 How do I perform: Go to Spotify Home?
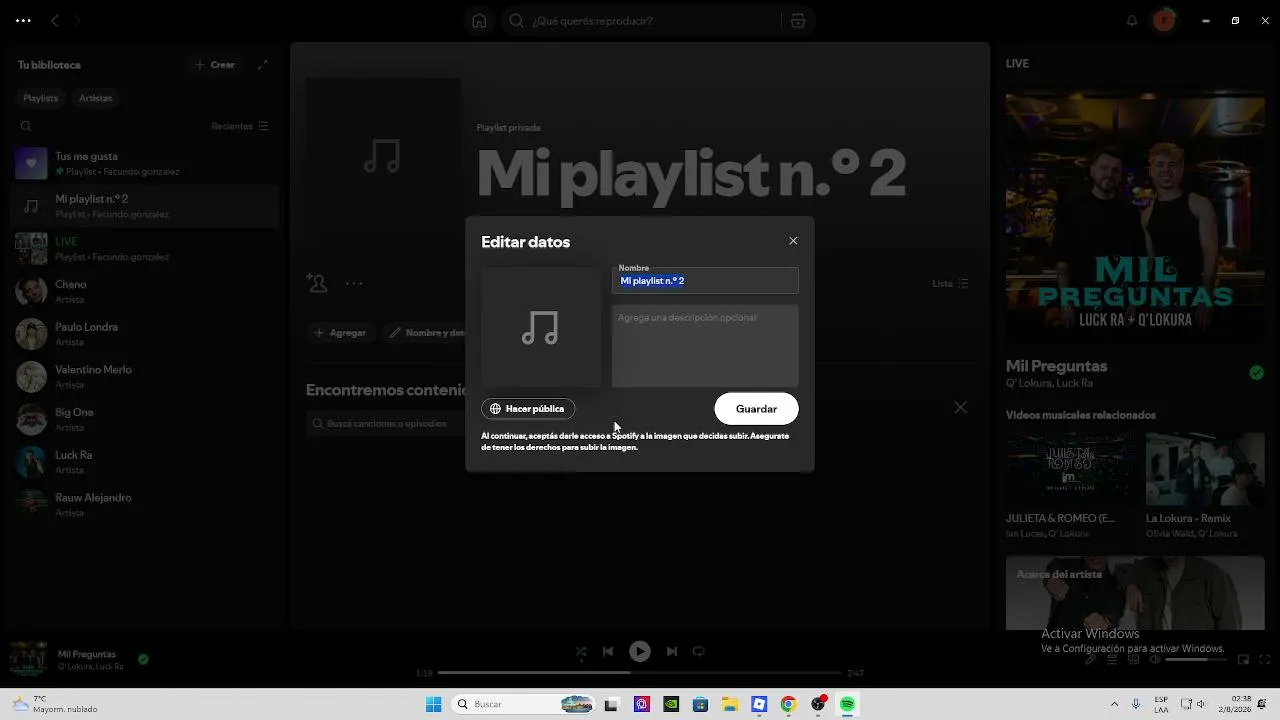(x=479, y=21)
